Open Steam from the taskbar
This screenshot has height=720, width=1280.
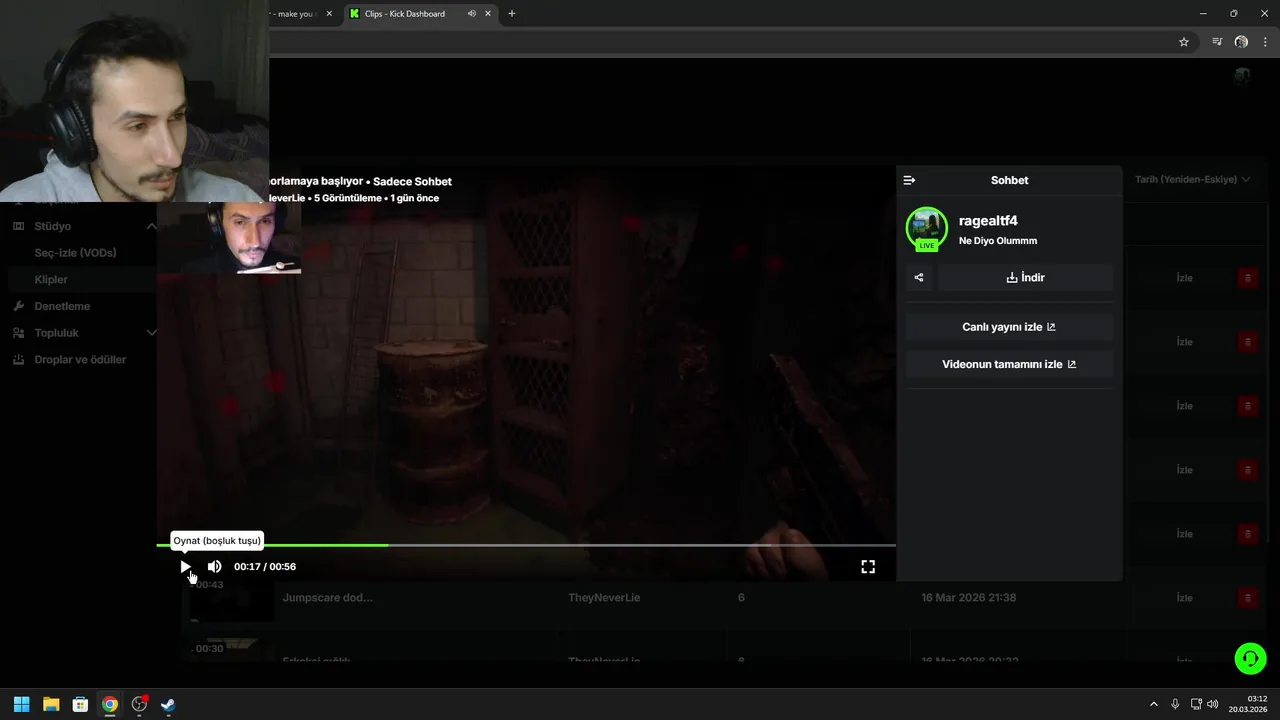tap(168, 704)
